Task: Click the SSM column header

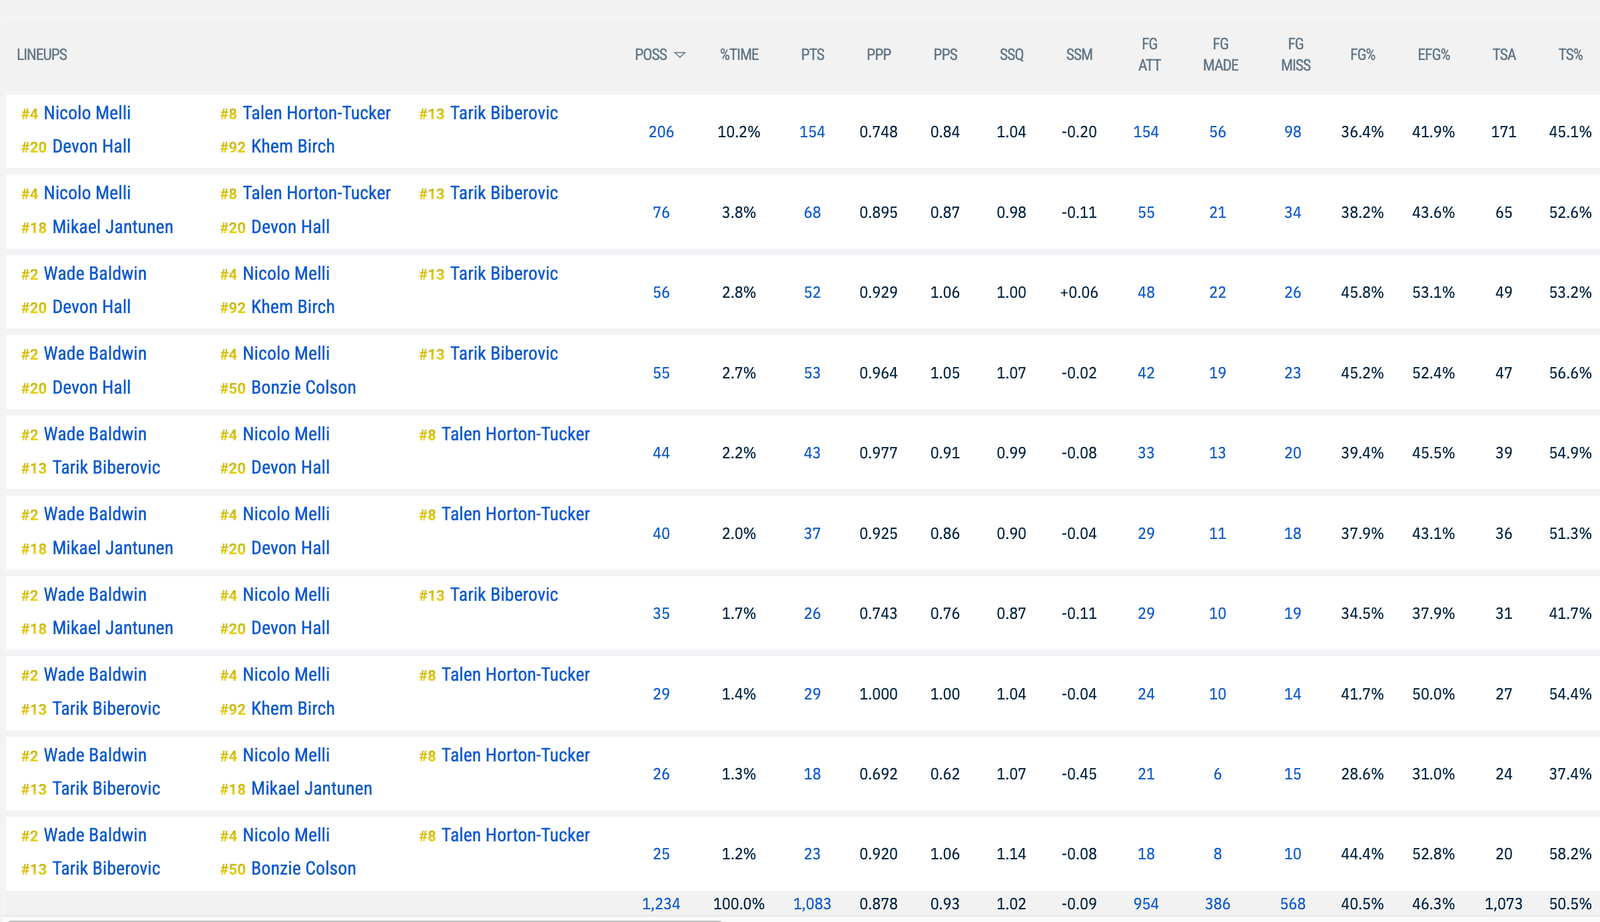Action: coord(1079,55)
